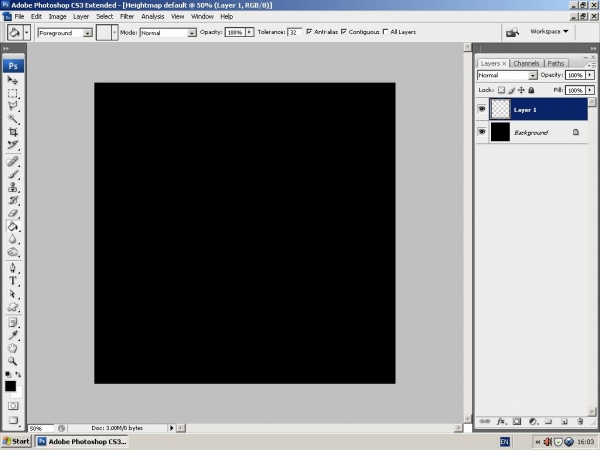Switch to the Paths tab
Image resolution: width=600 pixels, height=450 pixels.
(x=556, y=63)
